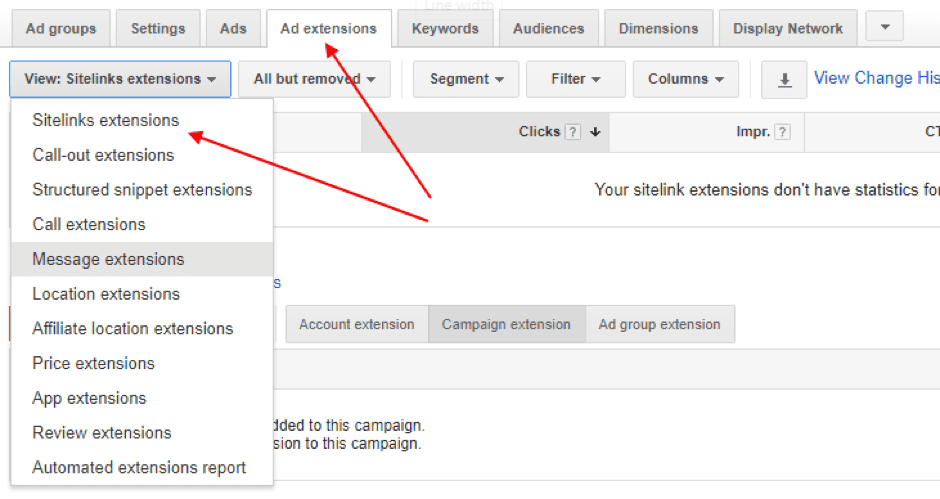Select Call-out extensions from the menu

coord(103,155)
